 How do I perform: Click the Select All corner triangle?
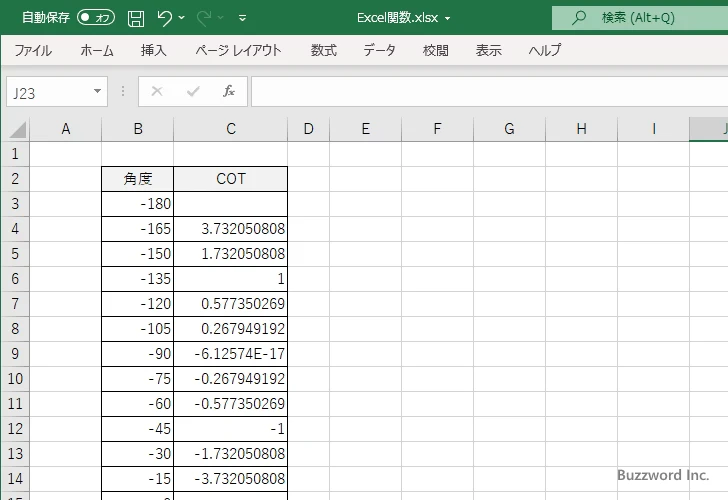(x=18, y=129)
